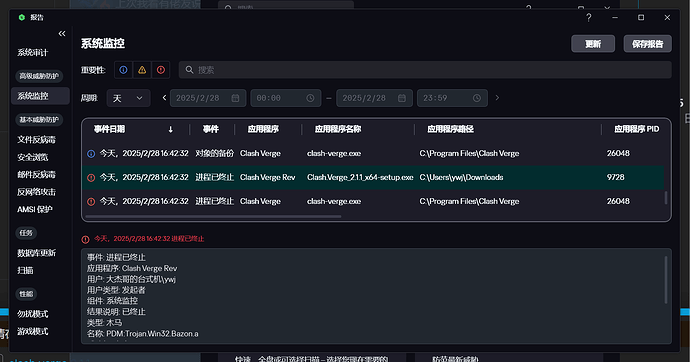
Task: Click the PDM:Trojan.Win32.Bazon.a name text
Action: [x=152, y=334]
